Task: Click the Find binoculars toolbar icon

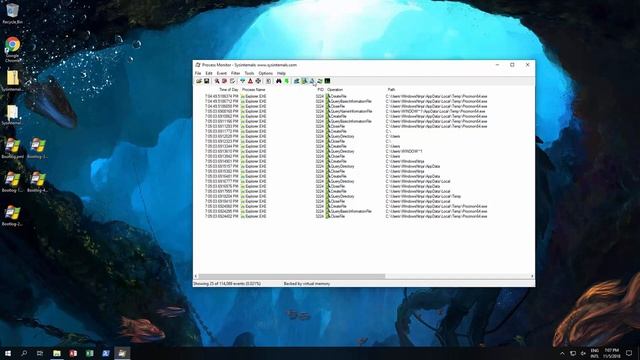Action: point(279,81)
